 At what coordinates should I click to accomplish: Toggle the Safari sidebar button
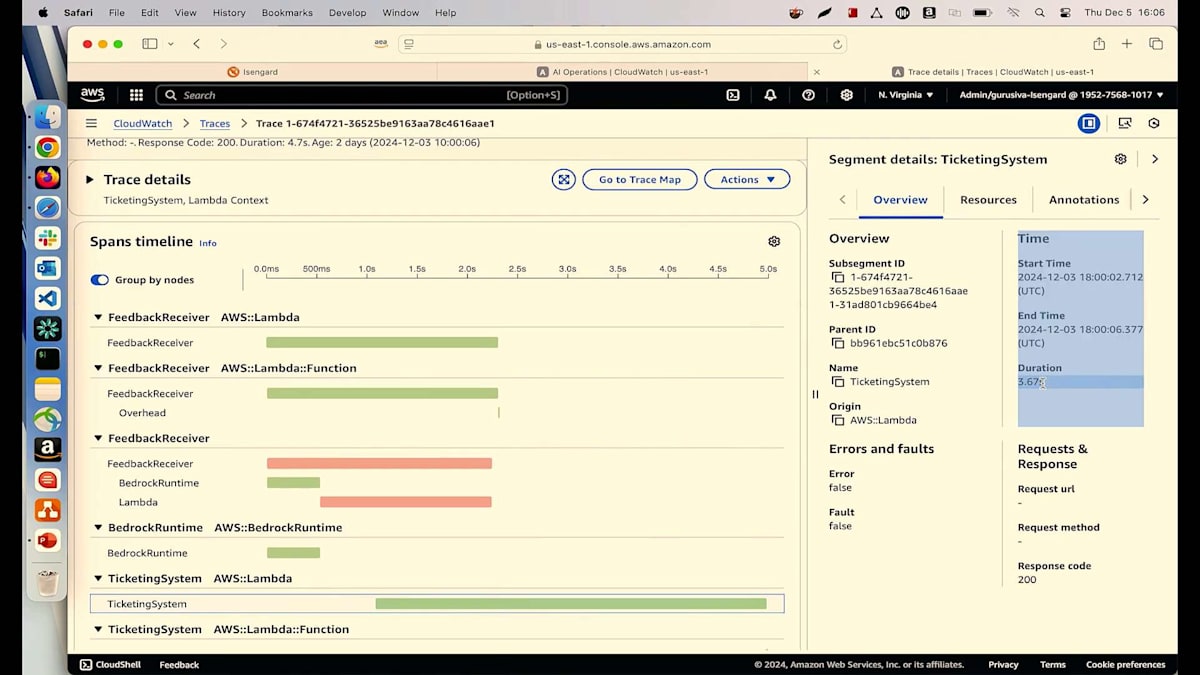point(150,44)
